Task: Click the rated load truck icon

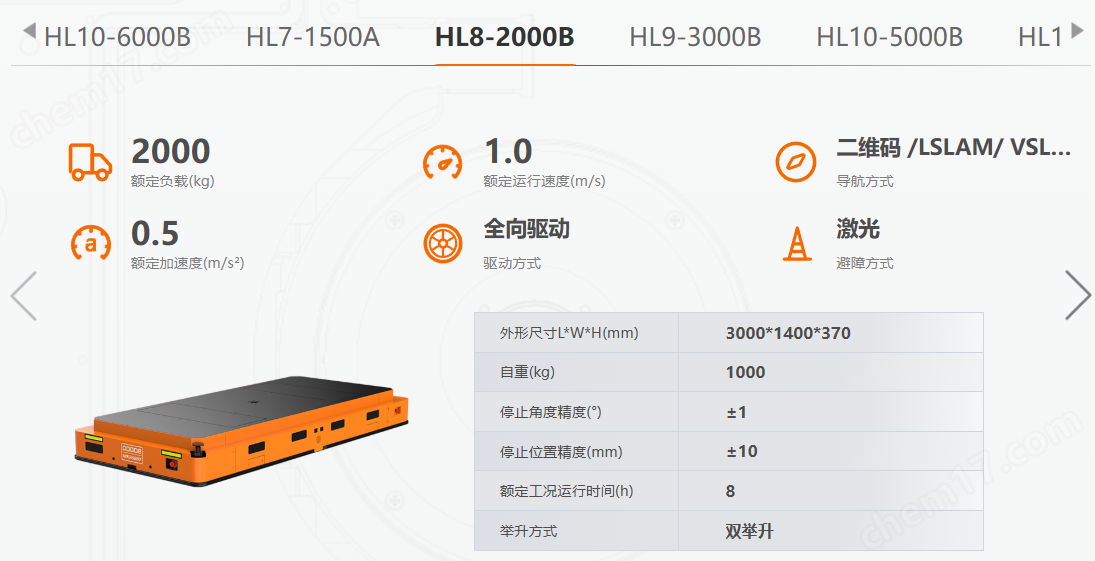Action: click(x=90, y=162)
